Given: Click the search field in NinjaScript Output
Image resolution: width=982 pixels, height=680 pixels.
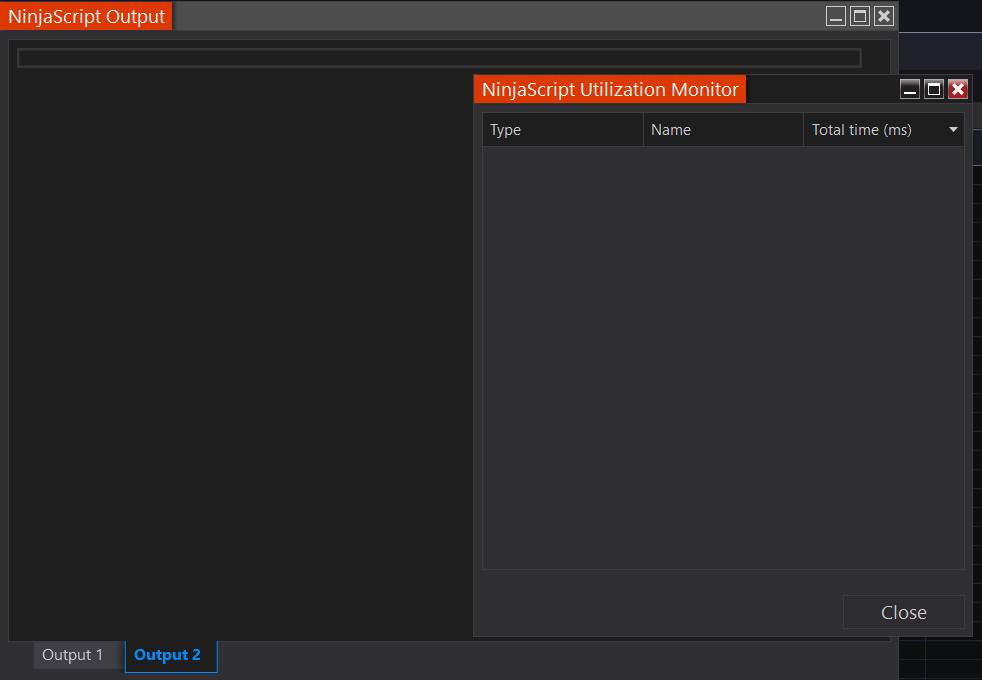Looking at the screenshot, I should (x=439, y=58).
